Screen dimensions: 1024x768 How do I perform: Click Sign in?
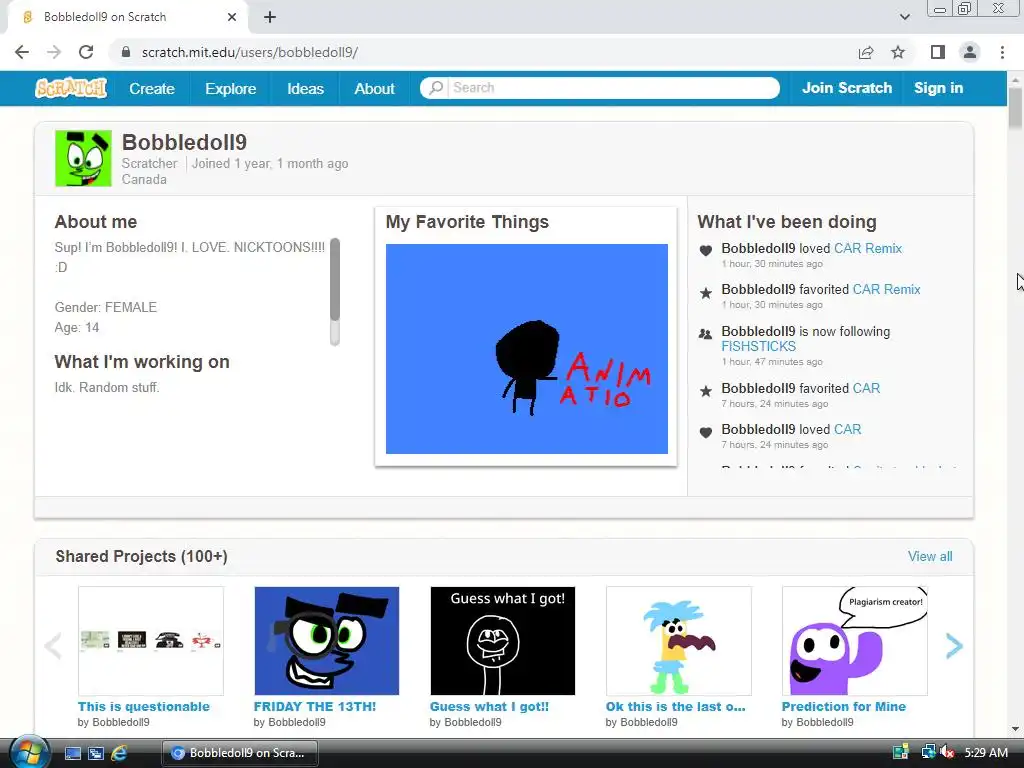(938, 88)
